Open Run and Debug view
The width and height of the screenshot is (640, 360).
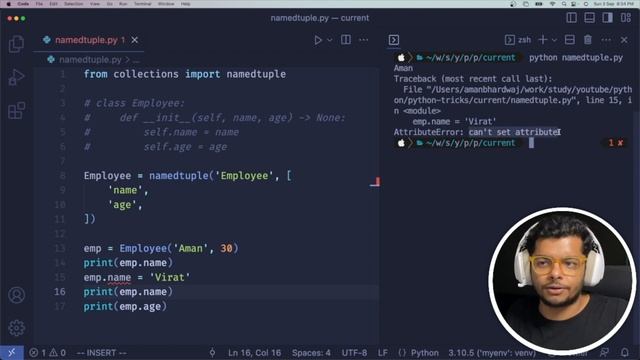coord(16,77)
